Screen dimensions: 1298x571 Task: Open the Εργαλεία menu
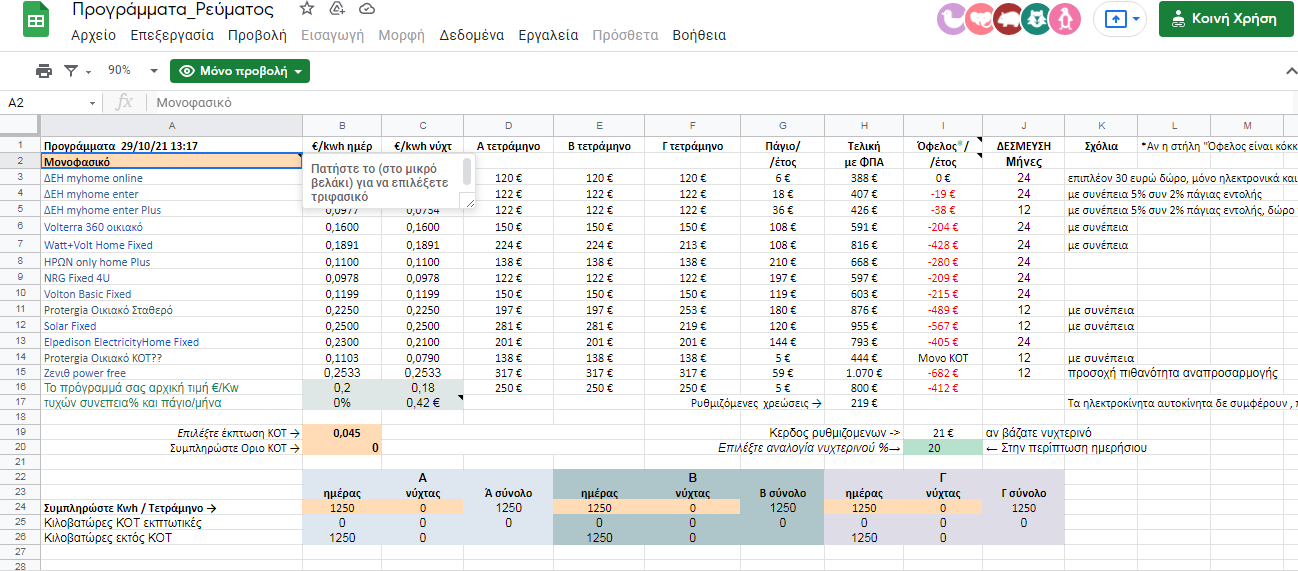coord(548,35)
